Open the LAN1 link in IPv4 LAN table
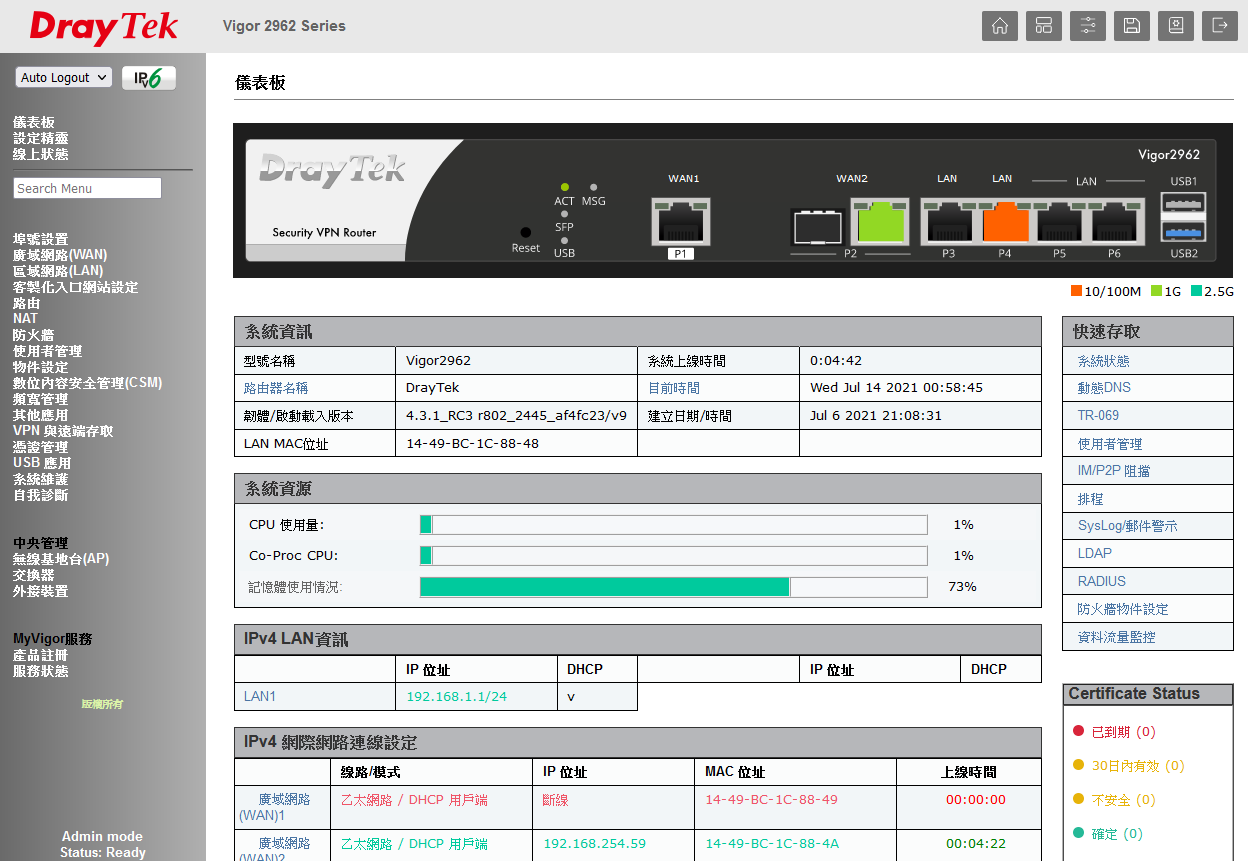This screenshot has width=1248, height=861. (x=260, y=696)
